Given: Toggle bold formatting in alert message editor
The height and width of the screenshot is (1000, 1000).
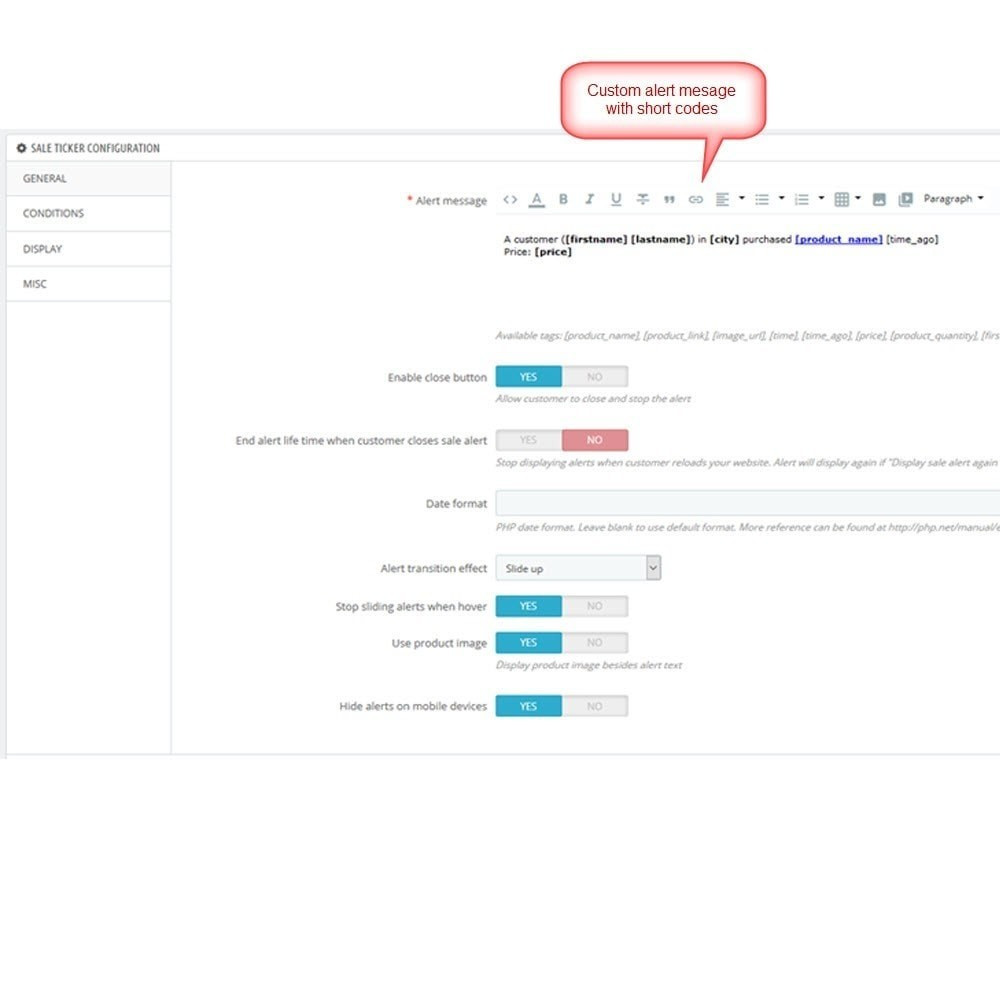Looking at the screenshot, I should pos(563,199).
